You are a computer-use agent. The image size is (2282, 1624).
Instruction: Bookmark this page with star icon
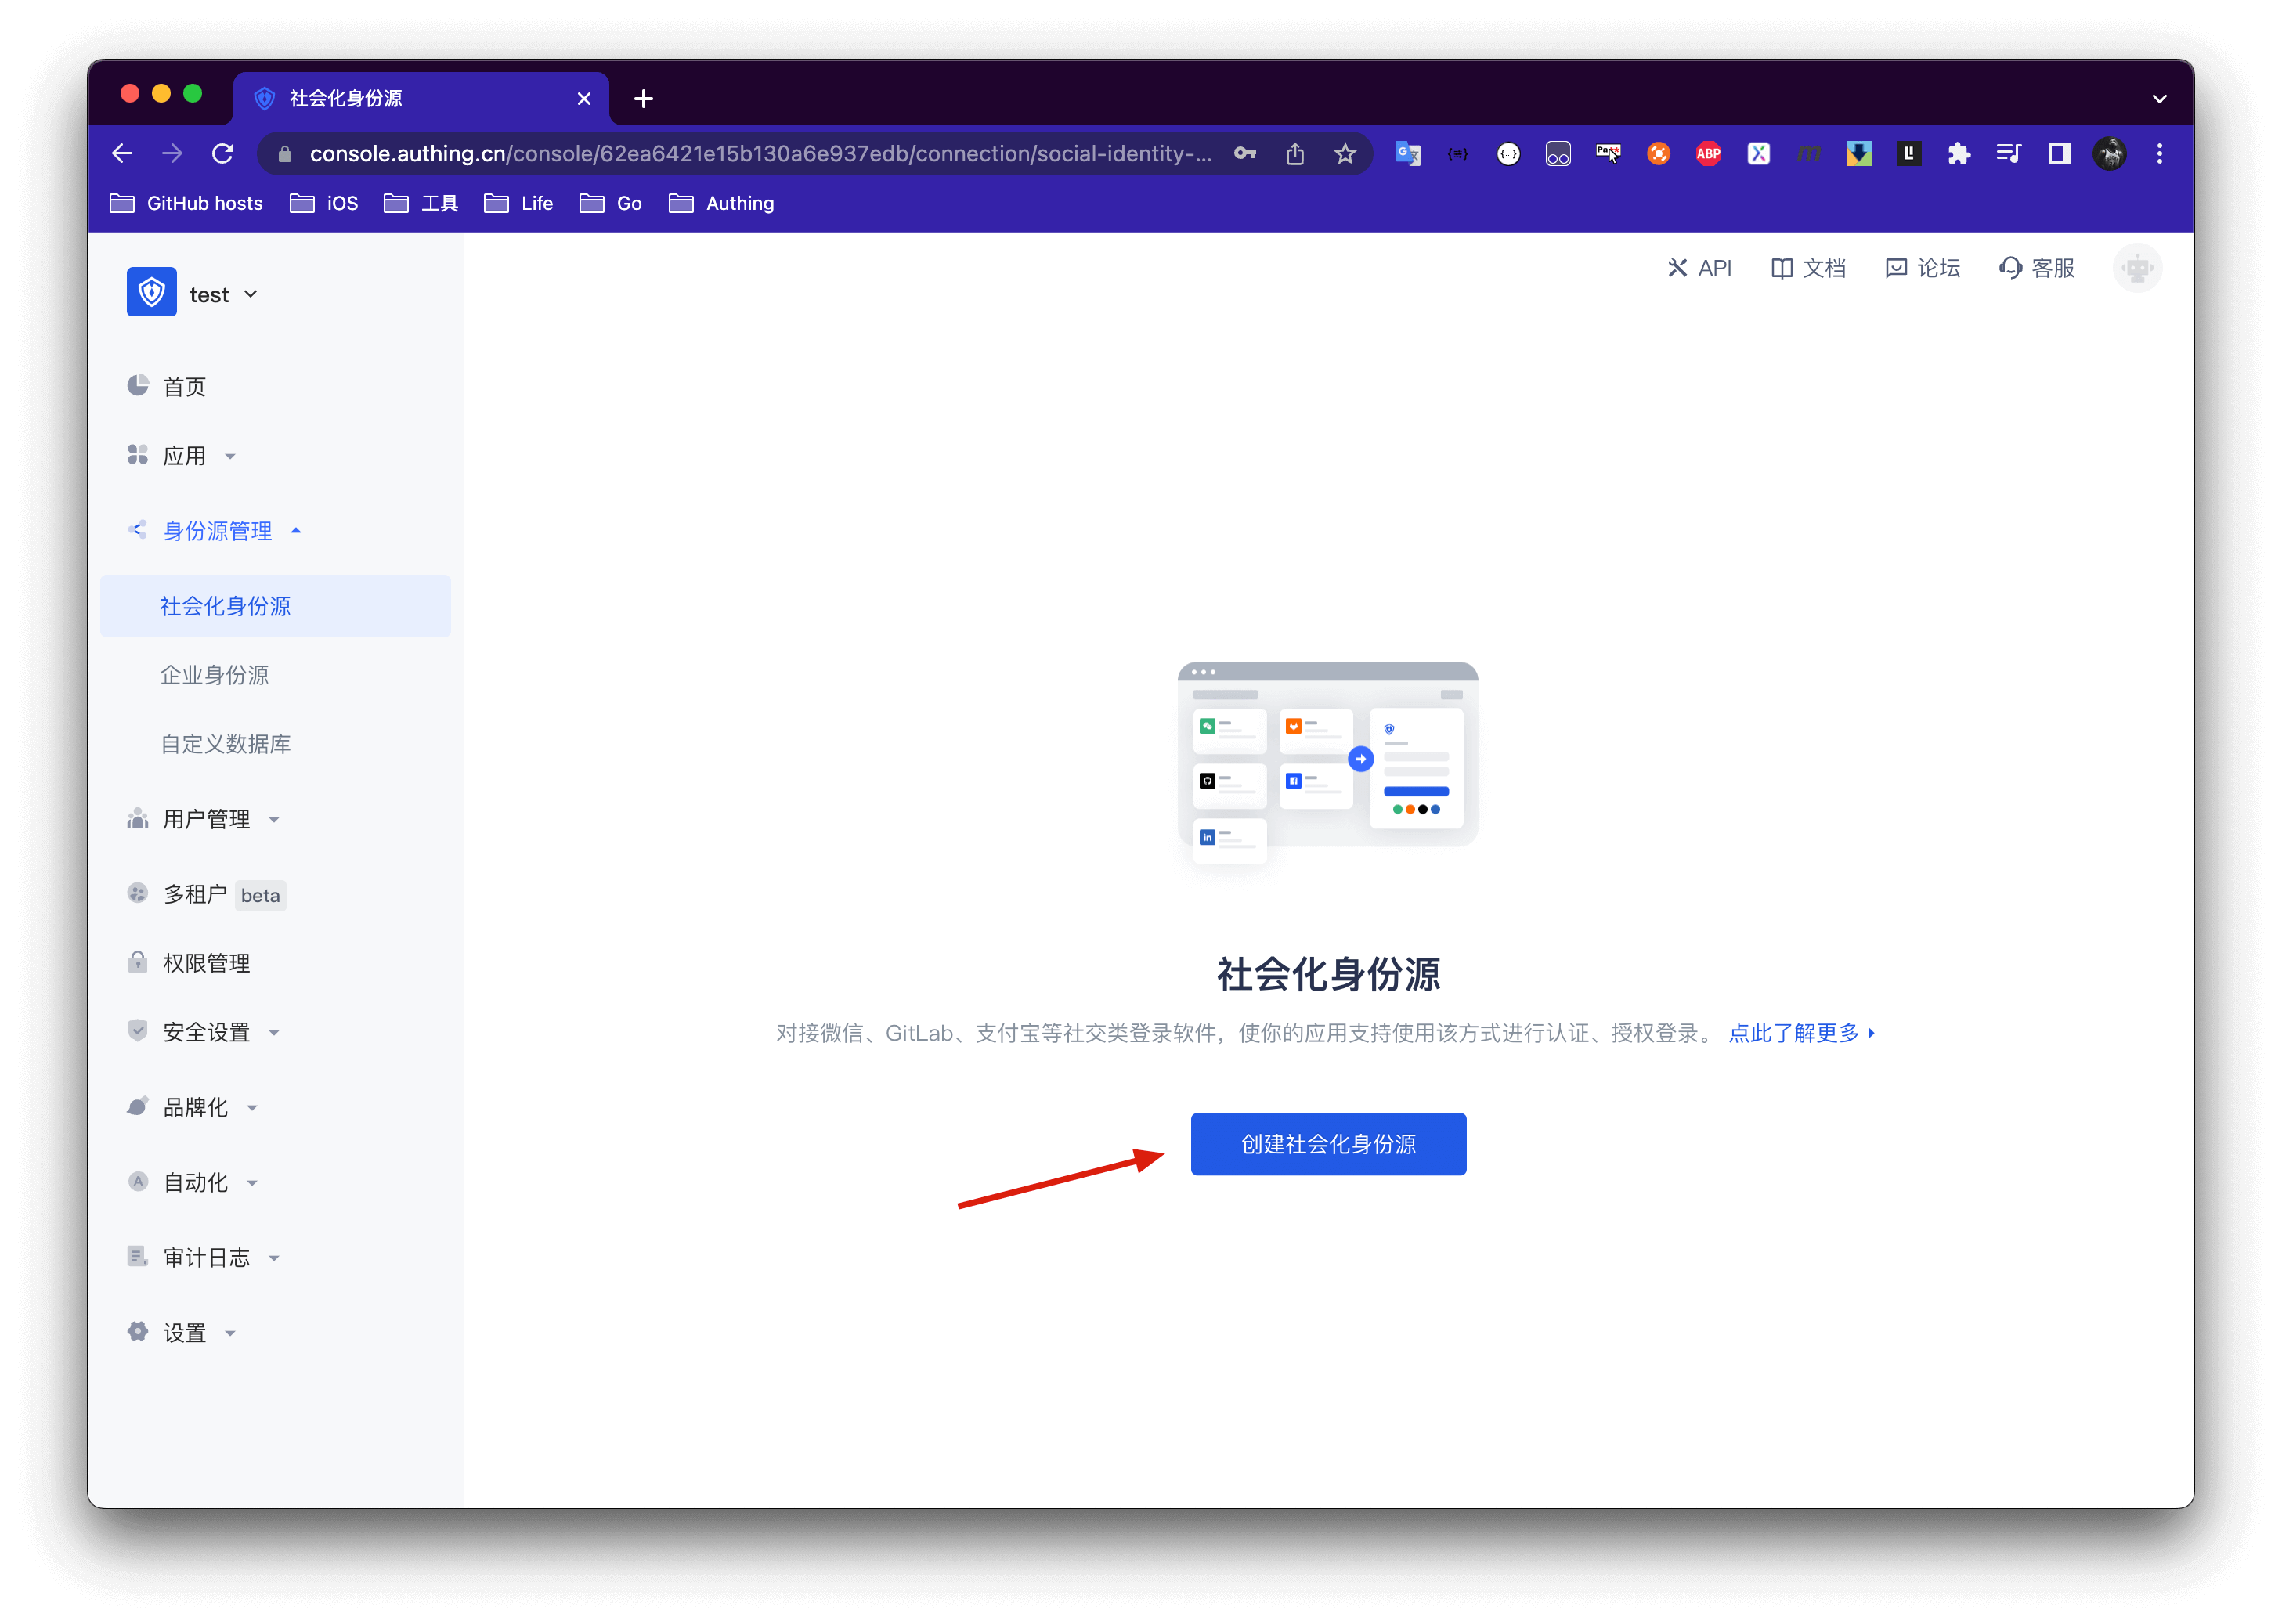click(1345, 154)
